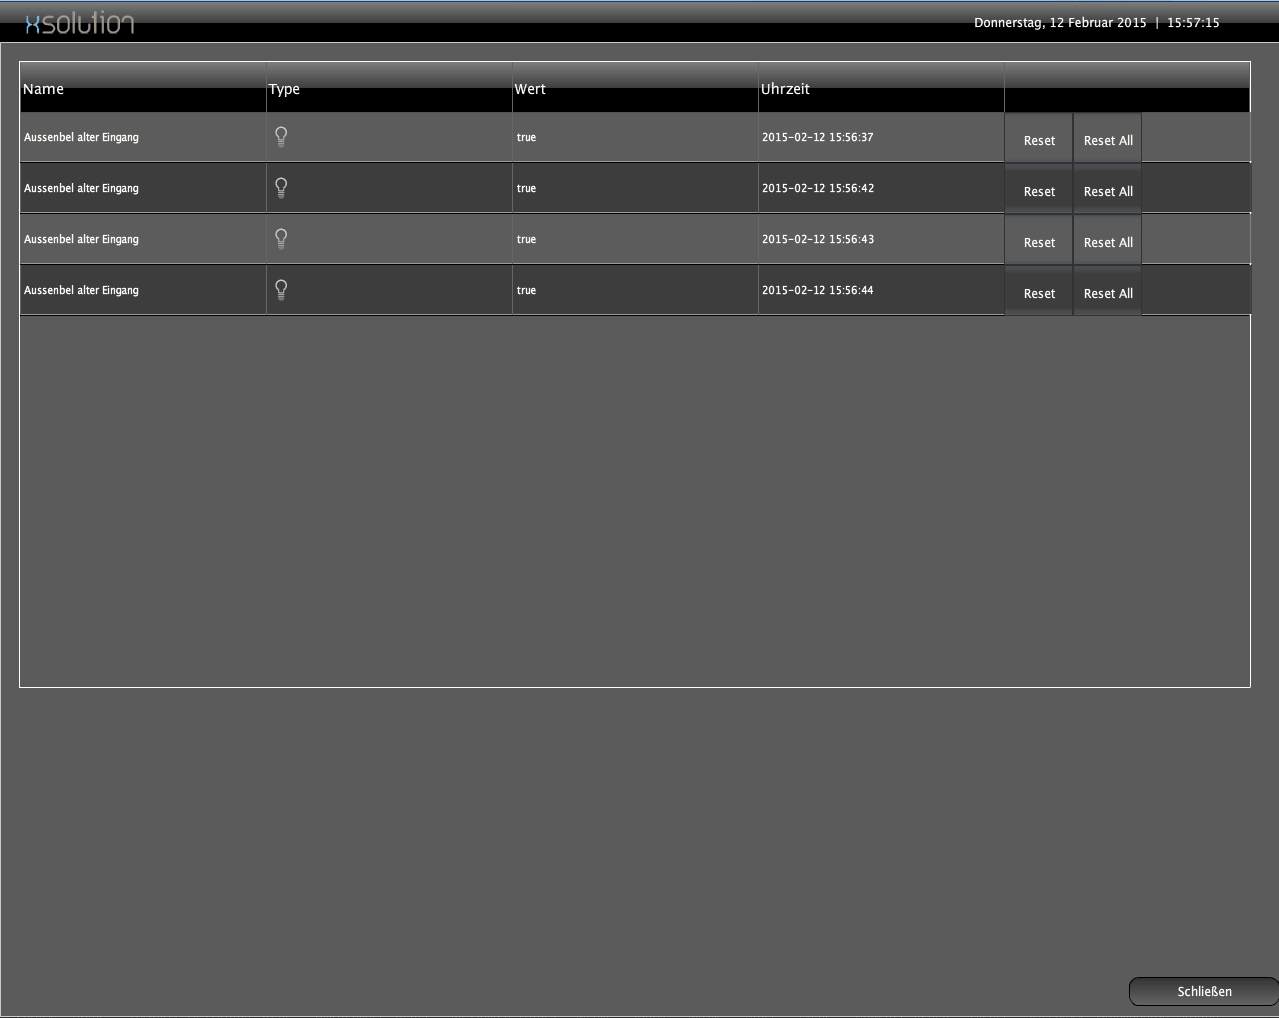Reset the entry logged at 15:56:44
Viewport: 1279px width, 1018px height.
[1038, 293]
